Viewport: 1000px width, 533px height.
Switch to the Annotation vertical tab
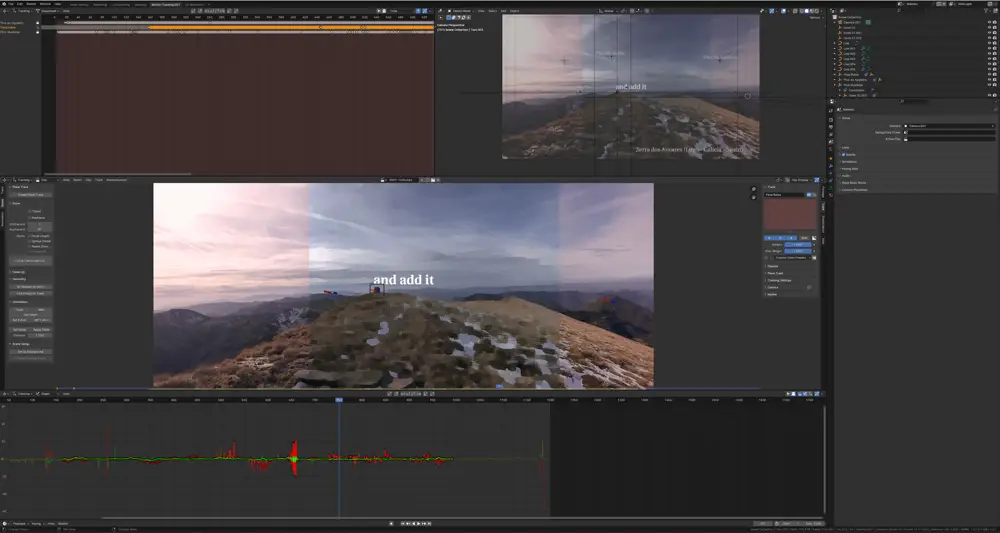coord(2,219)
